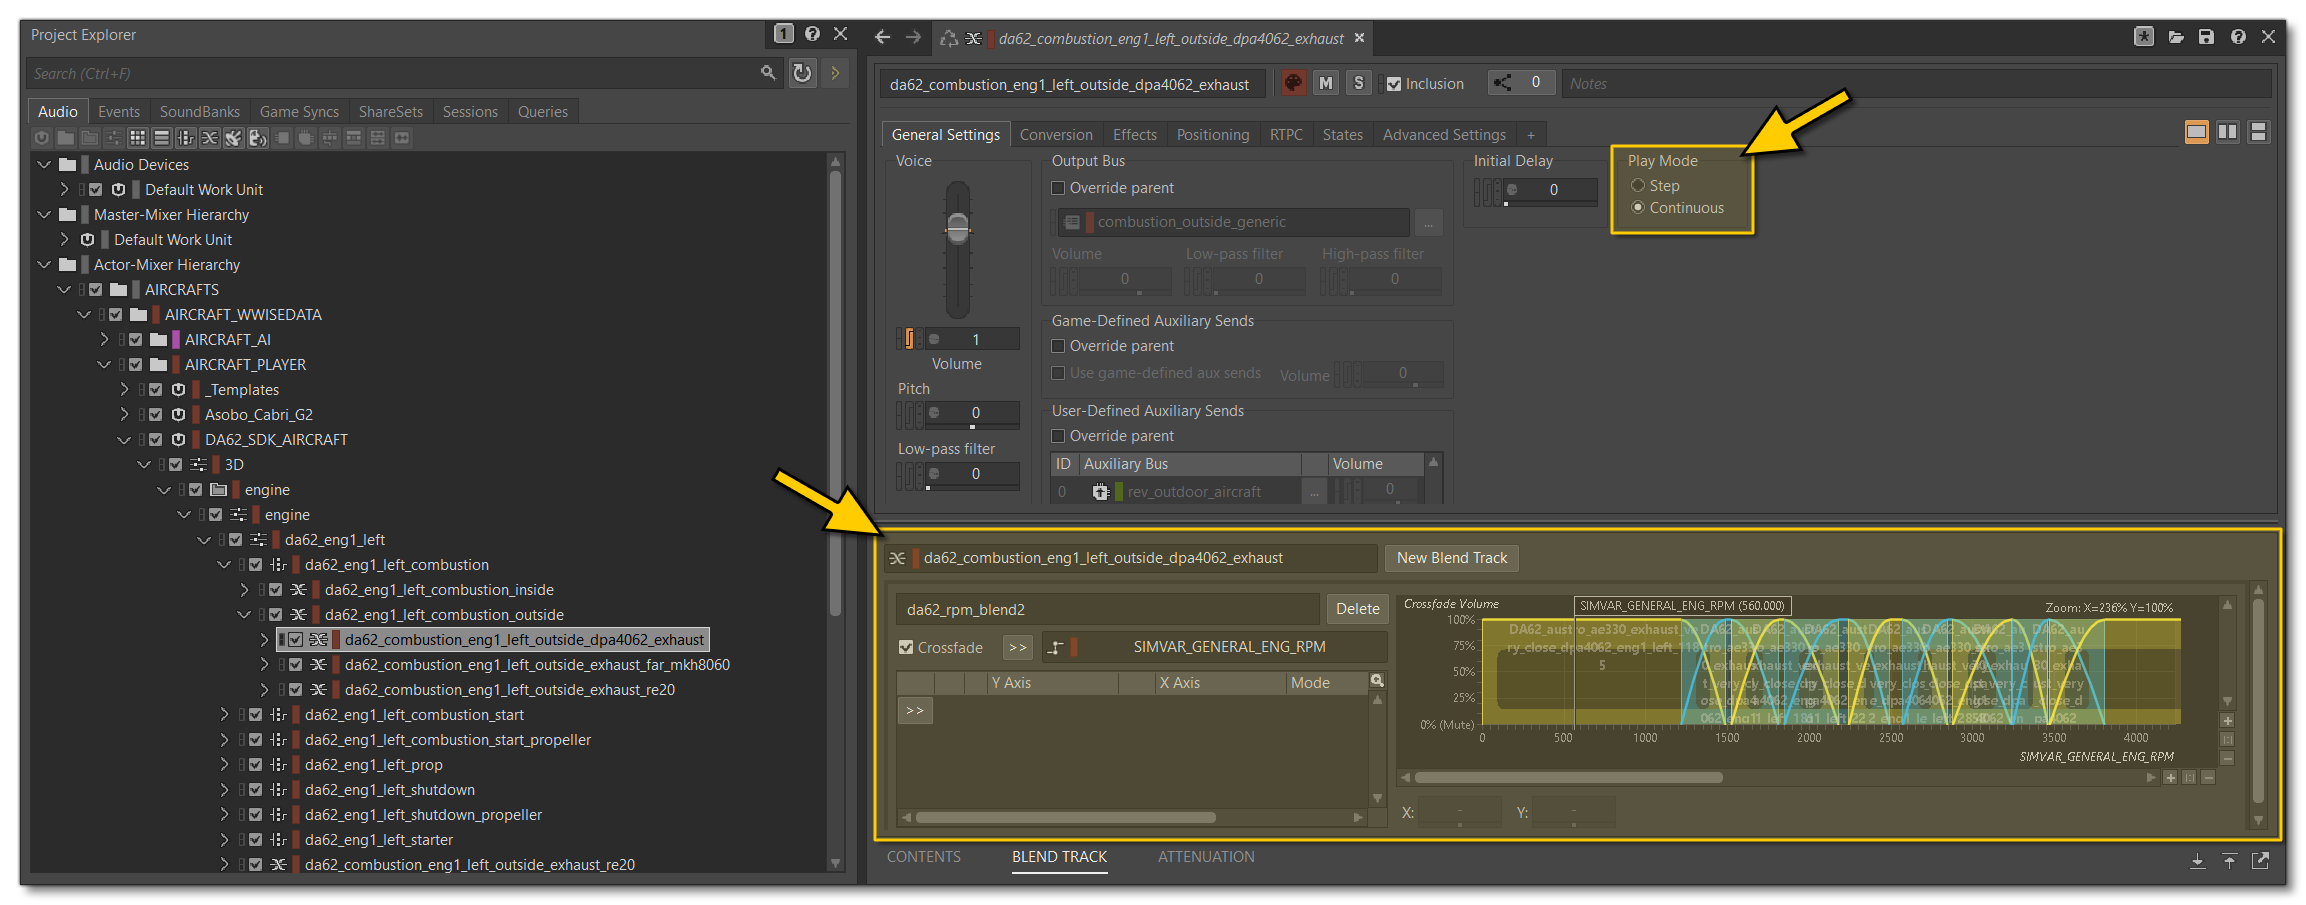Click the Initial Delay input field
2306x905 pixels.
tap(1550, 190)
